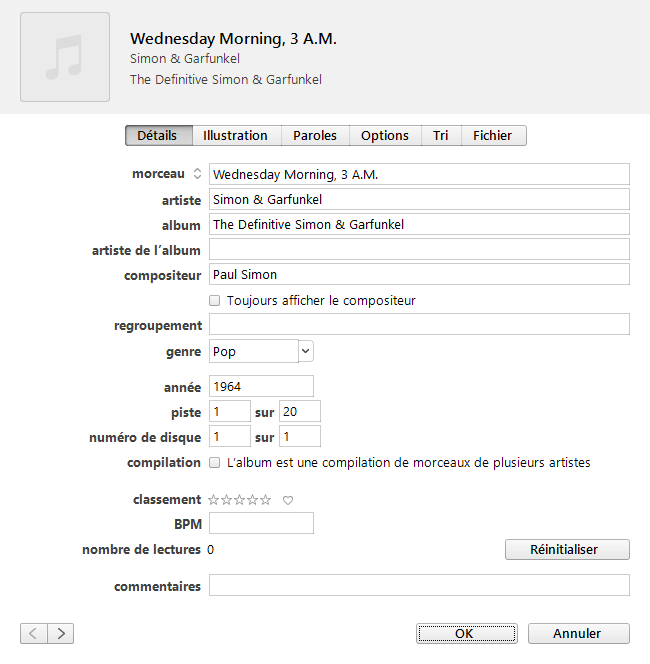The image size is (650, 664).
Task: Click the année field showing 1964
Action: [x=261, y=386]
